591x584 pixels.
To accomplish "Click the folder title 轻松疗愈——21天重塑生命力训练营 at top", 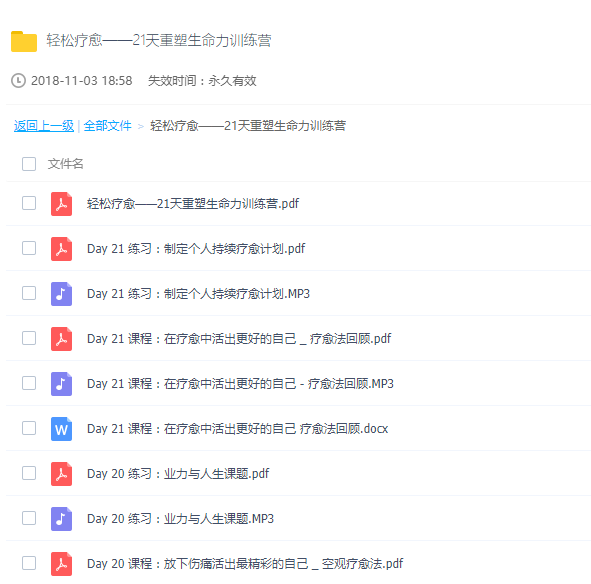I will point(159,40).
